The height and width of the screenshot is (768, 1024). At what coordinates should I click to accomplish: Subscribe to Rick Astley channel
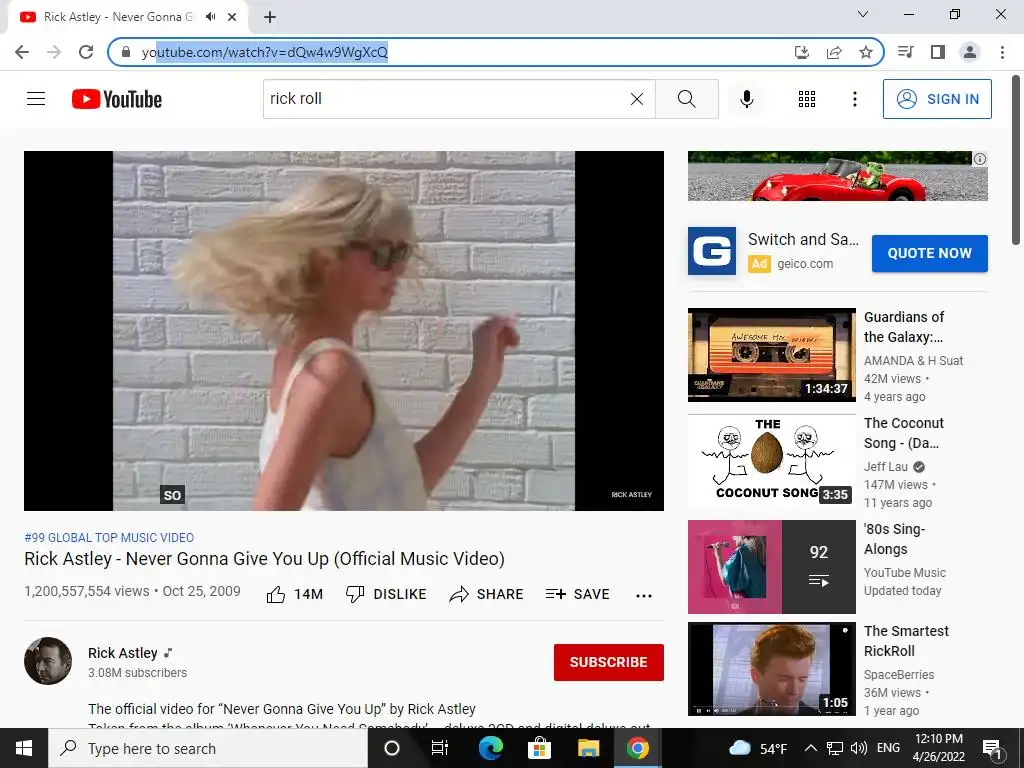point(609,662)
